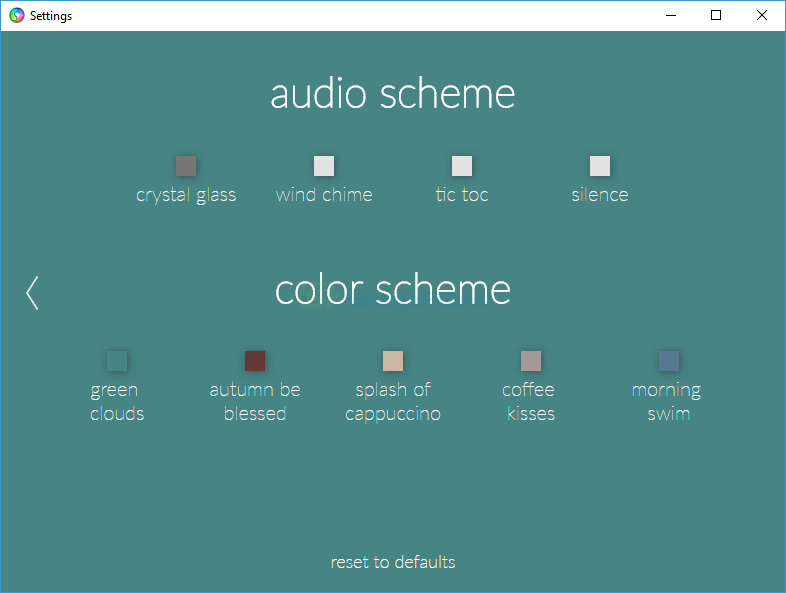The image size is (786, 593).
Task: Maximize the Settings window
Action: 716,15
